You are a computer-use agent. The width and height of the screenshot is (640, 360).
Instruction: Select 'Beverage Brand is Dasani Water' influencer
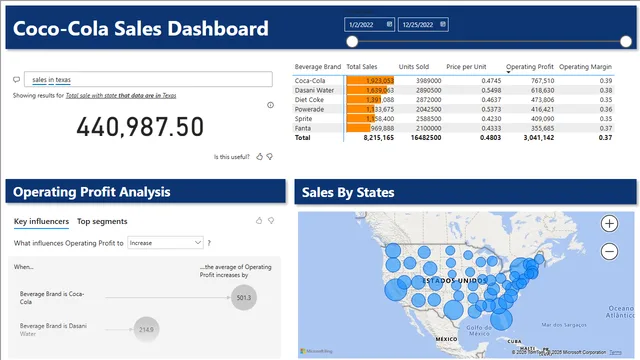click(x=53, y=329)
